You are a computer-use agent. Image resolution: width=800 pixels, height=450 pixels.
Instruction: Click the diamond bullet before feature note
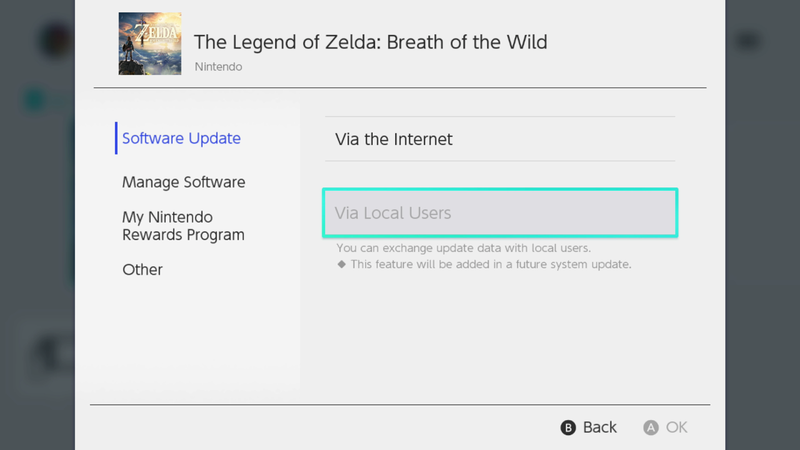(x=341, y=264)
